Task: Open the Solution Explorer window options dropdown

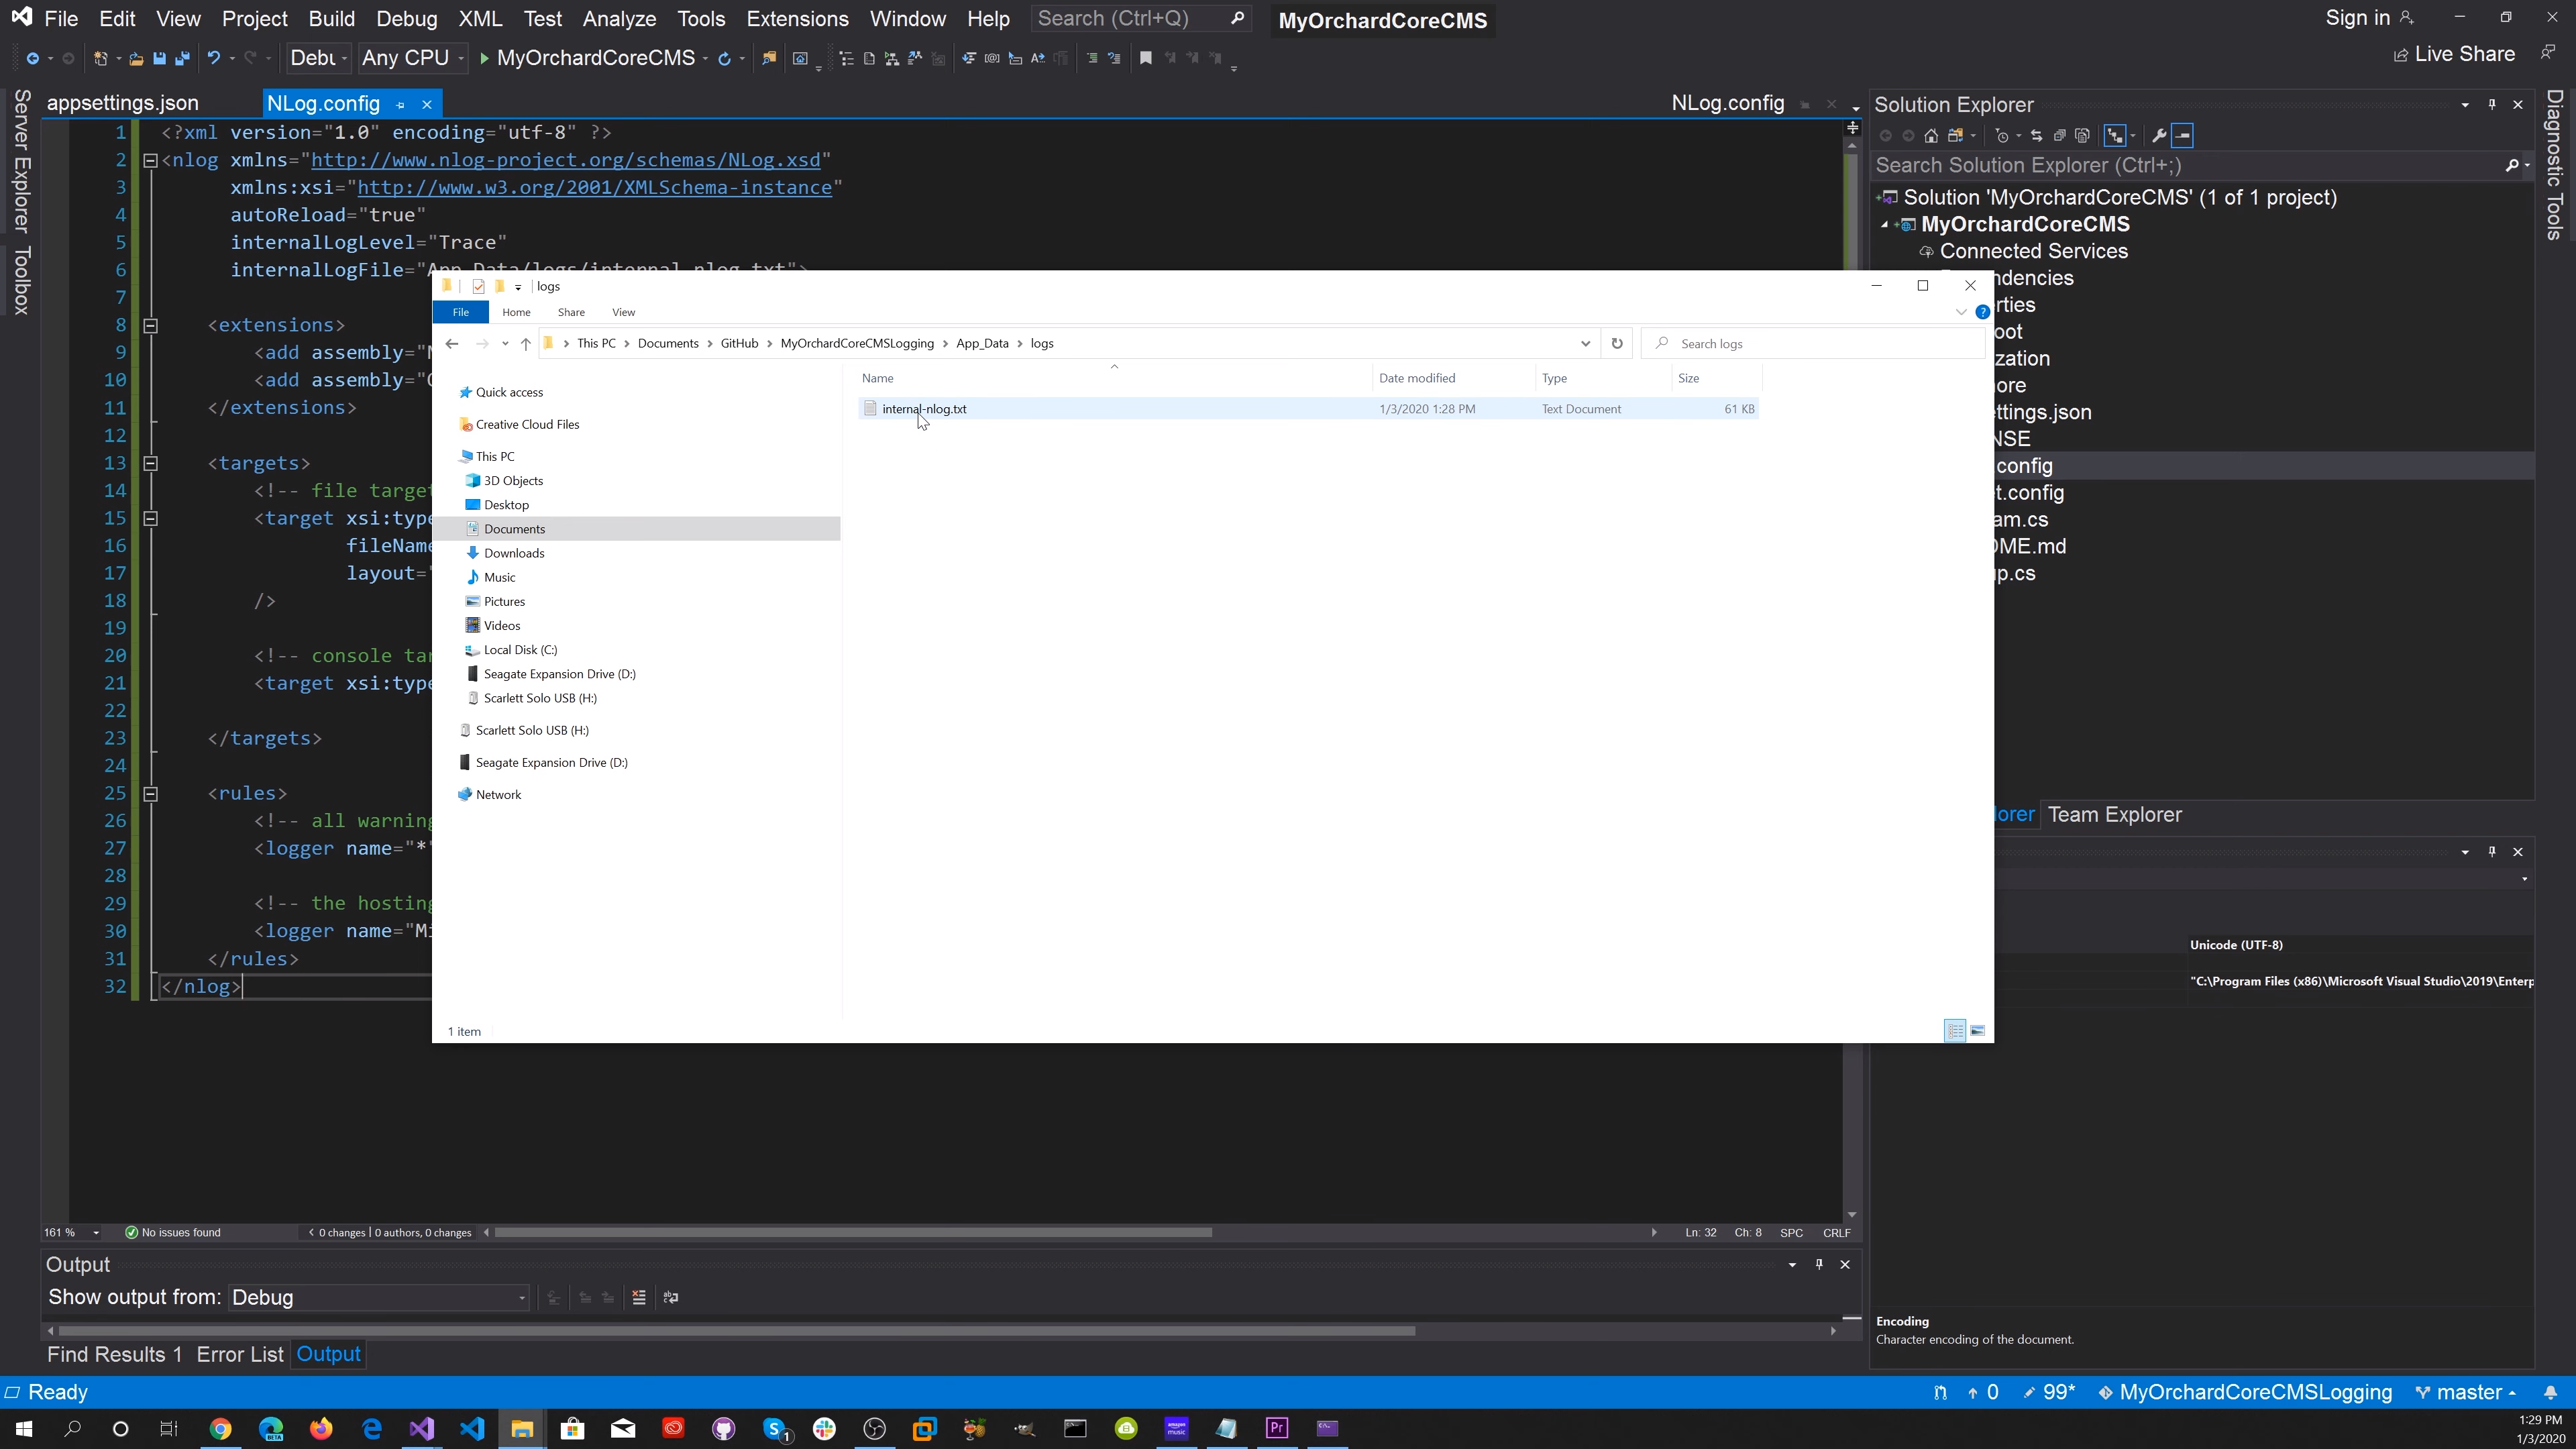Action: point(2465,105)
